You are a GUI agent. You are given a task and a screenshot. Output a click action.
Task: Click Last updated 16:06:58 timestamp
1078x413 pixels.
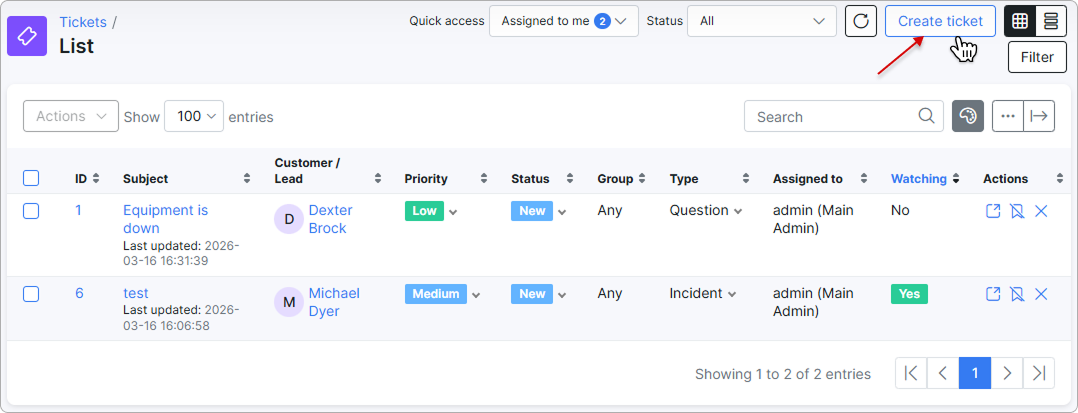tap(181, 317)
